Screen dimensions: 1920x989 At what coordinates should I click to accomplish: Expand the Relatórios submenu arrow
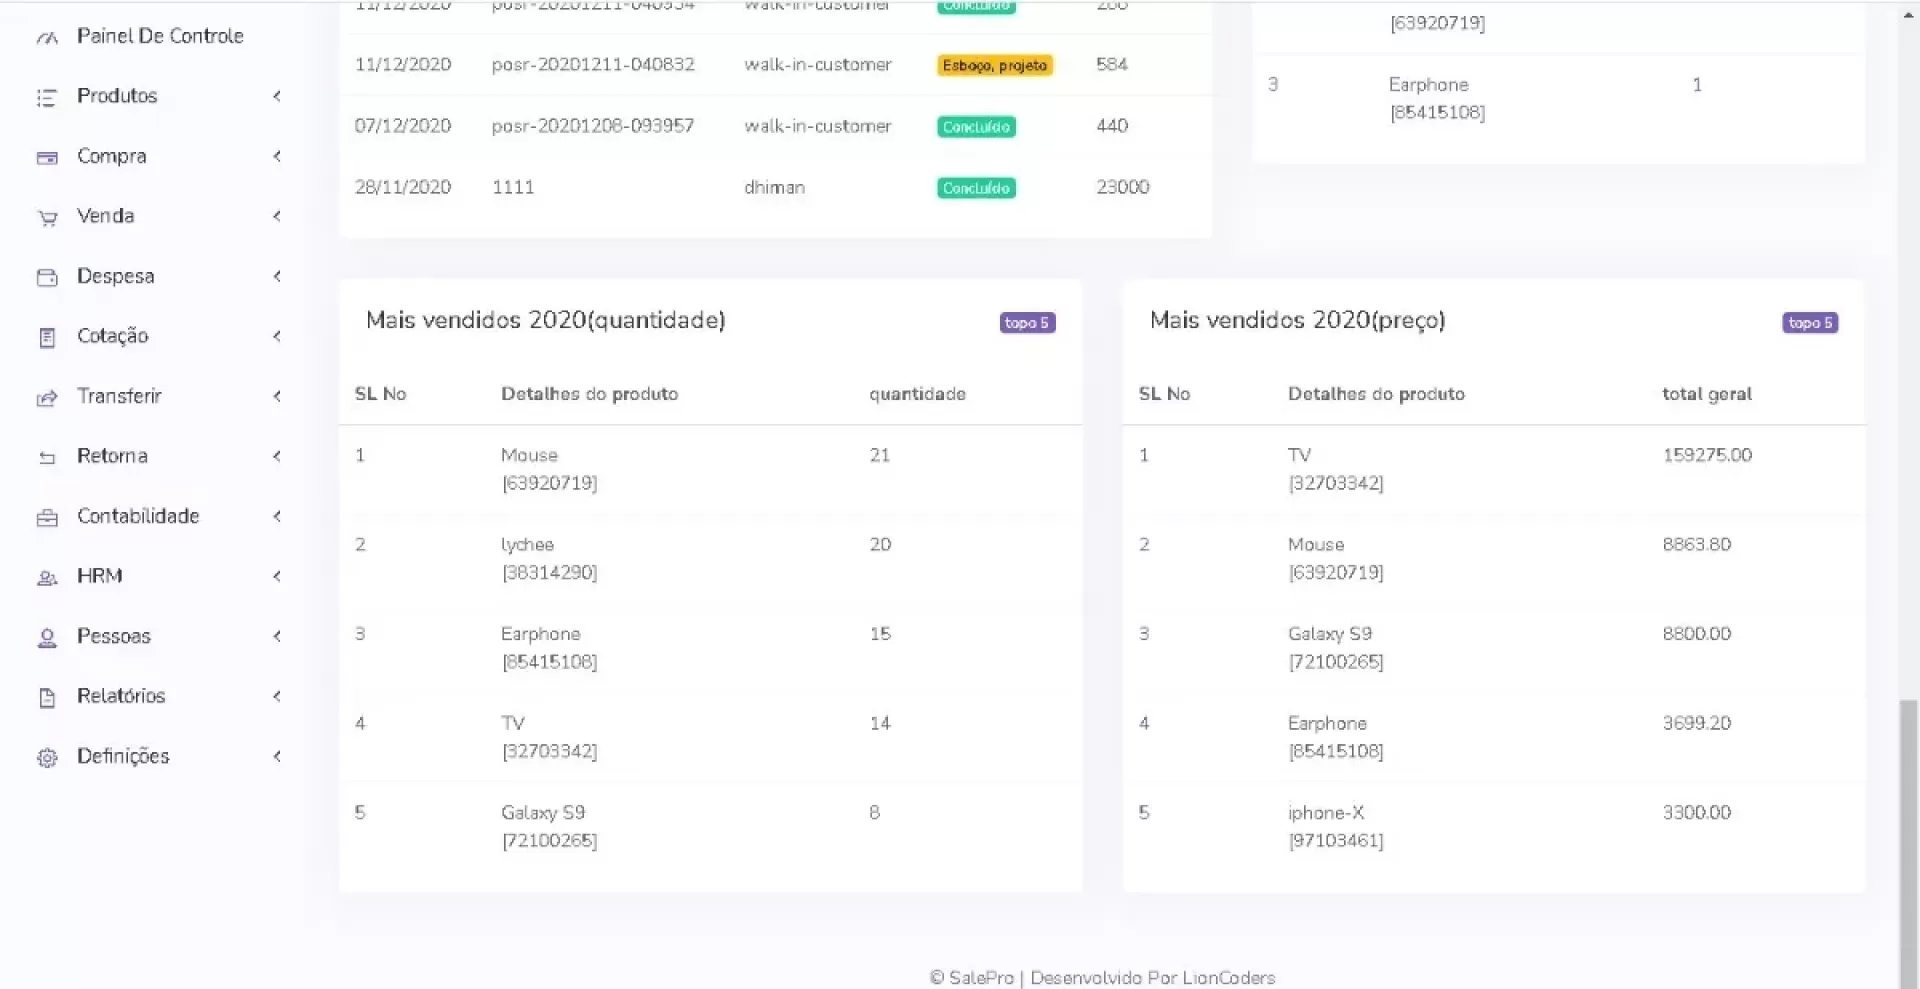pos(277,696)
